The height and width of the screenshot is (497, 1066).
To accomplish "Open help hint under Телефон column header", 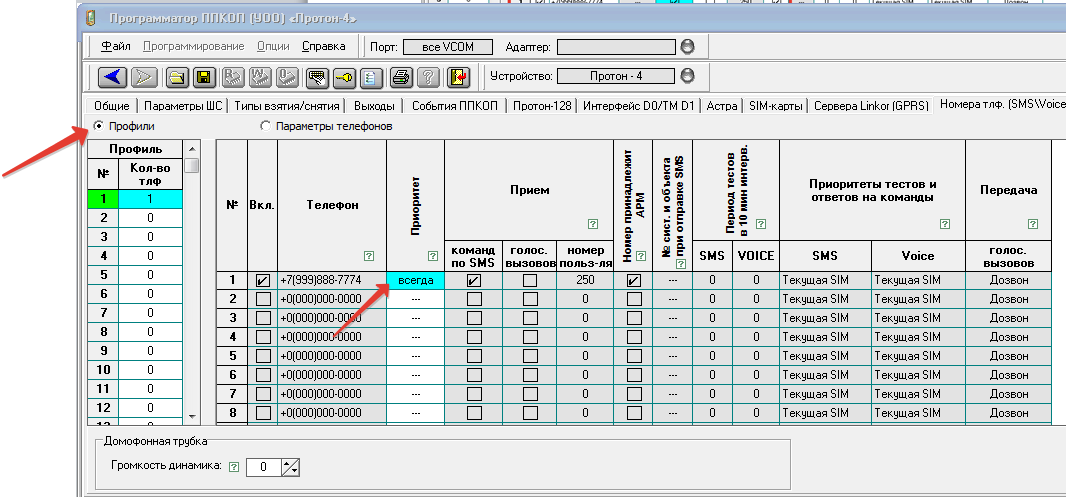I will [368, 256].
